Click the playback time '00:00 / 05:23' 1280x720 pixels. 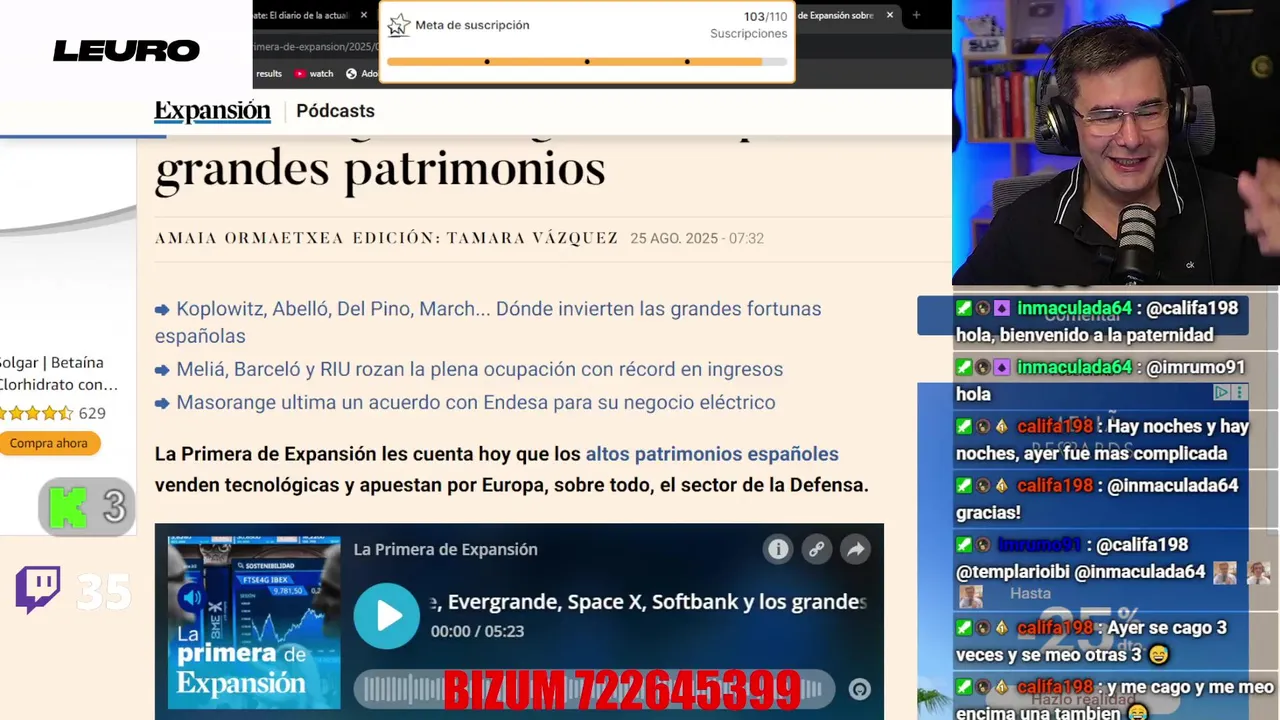[x=477, y=631]
